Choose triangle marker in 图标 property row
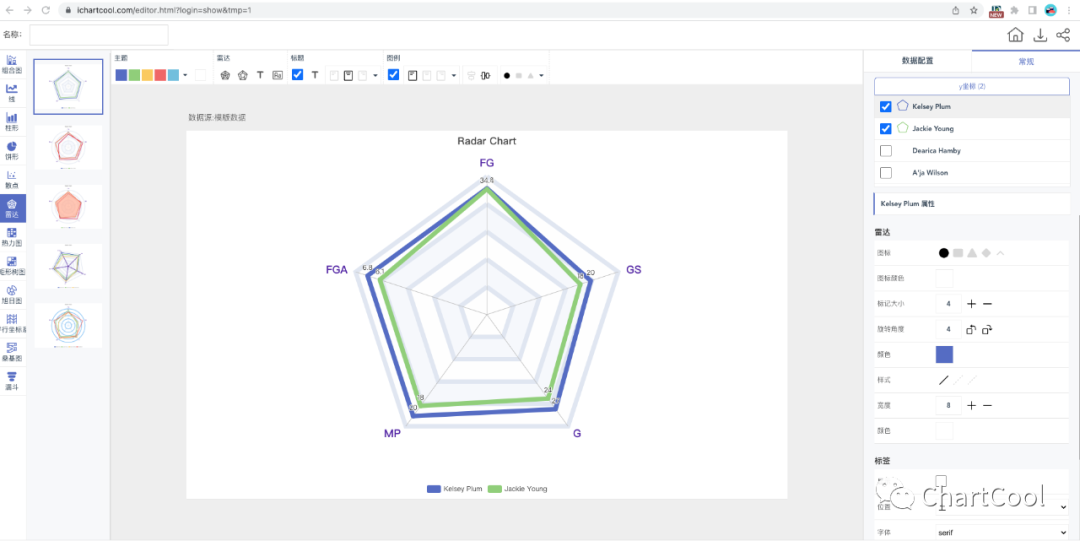The image size is (1080, 541). tap(972, 253)
